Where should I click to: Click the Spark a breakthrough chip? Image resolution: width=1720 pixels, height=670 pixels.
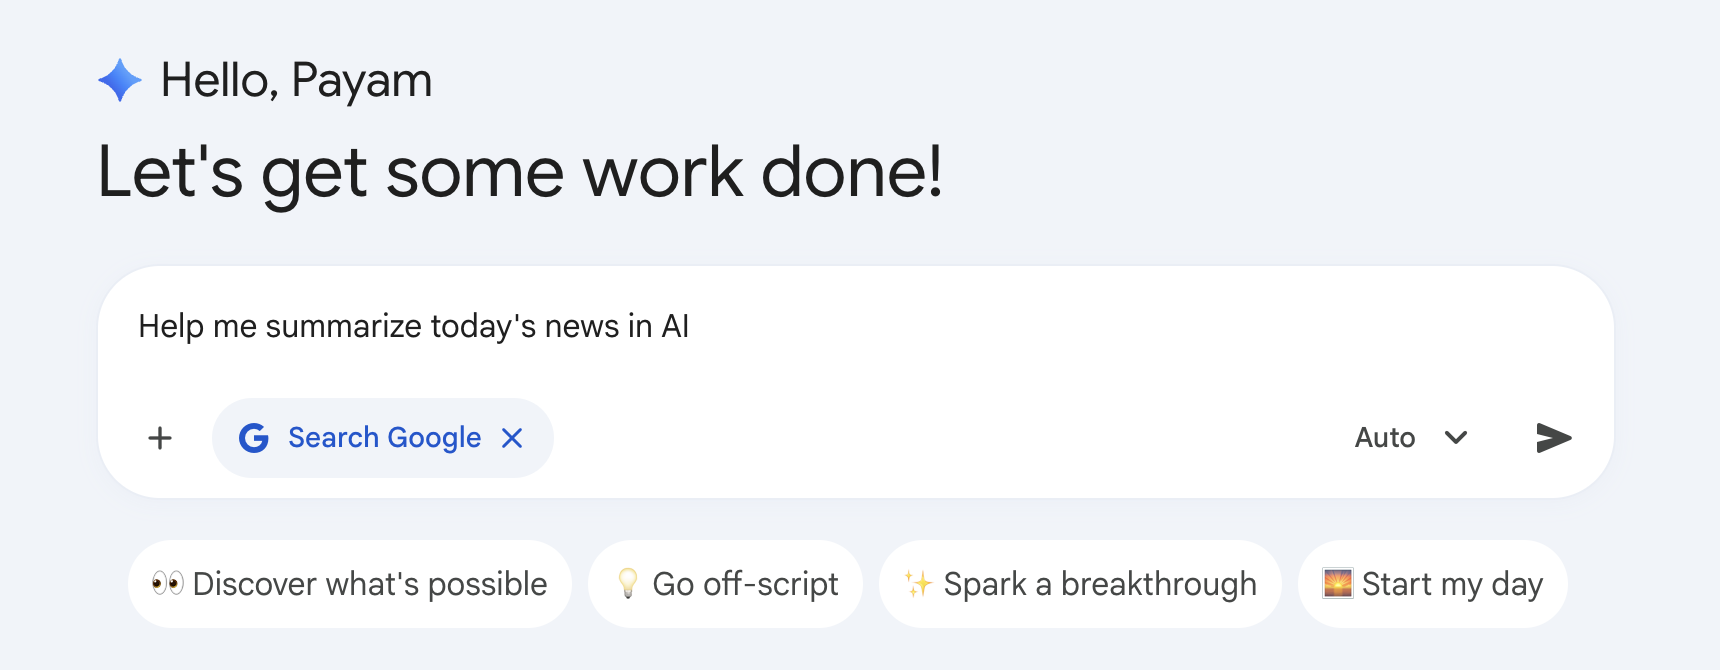[1079, 583]
